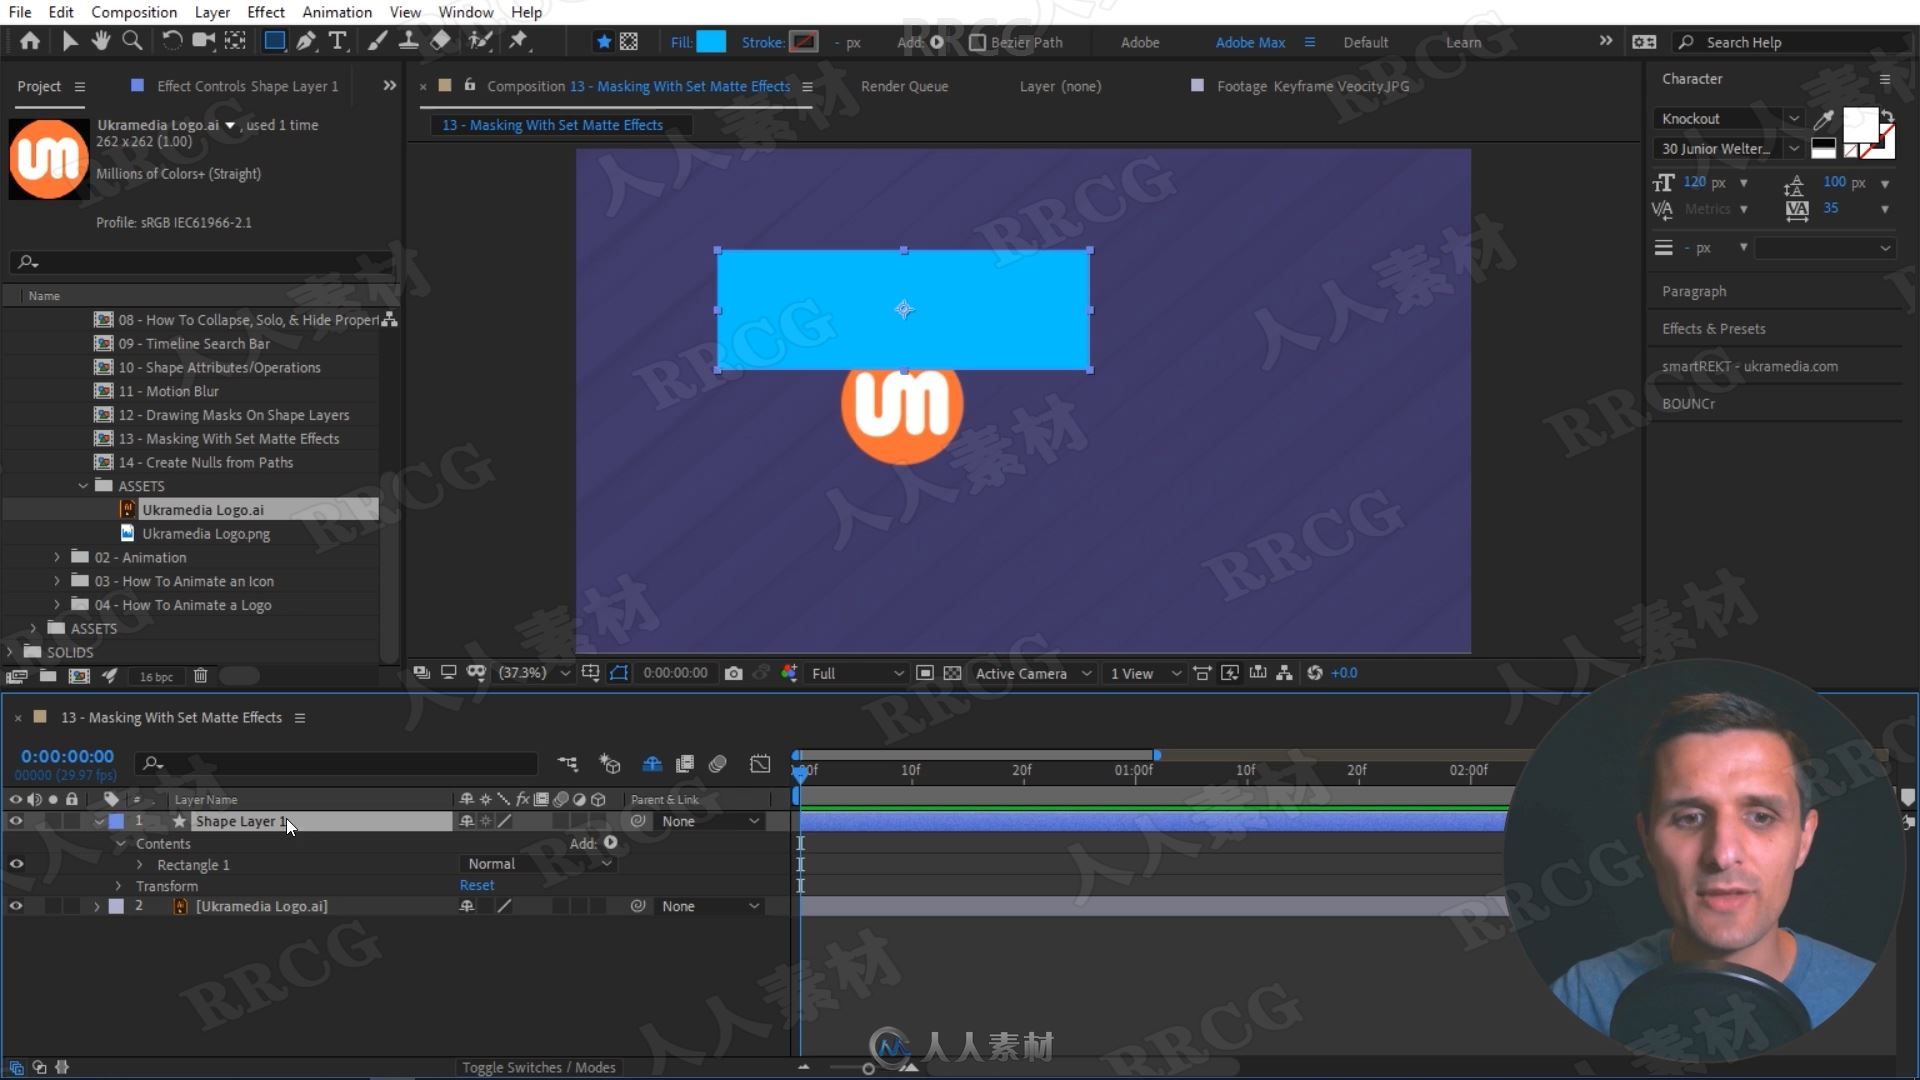
Task: Expand the Contents group in Shape Layer 1
Action: pyautogui.click(x=120, y=843)
